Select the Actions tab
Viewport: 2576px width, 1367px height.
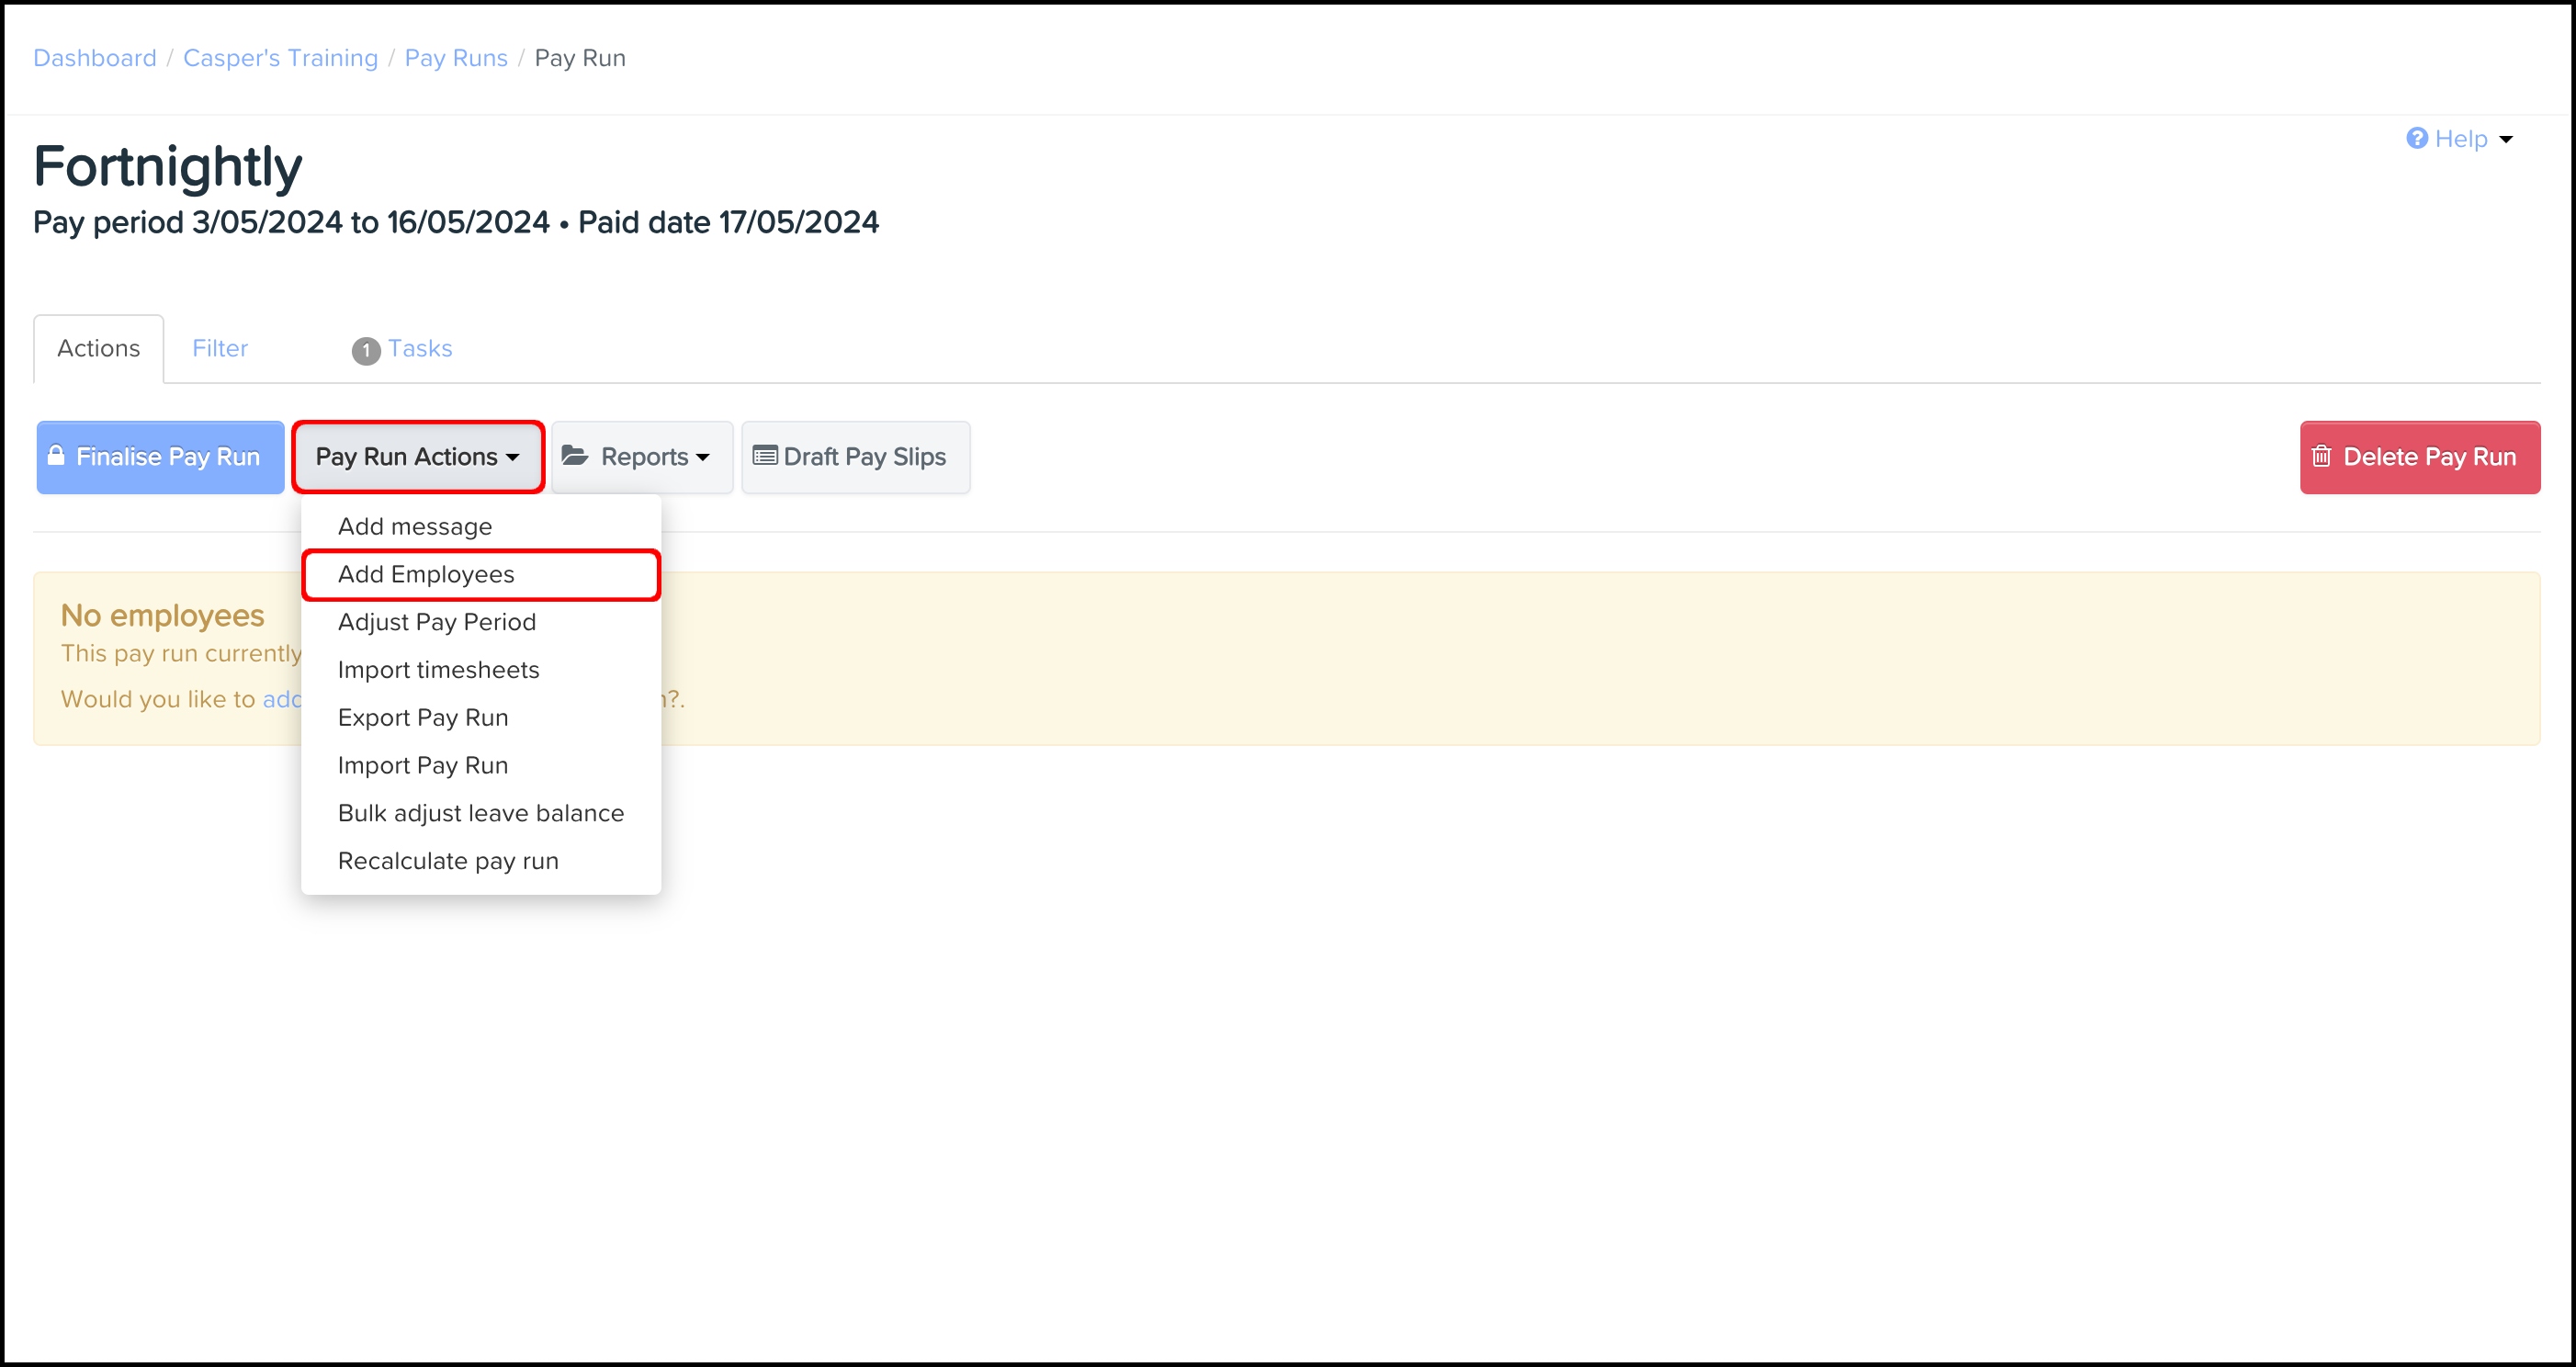tap(98, 348)
